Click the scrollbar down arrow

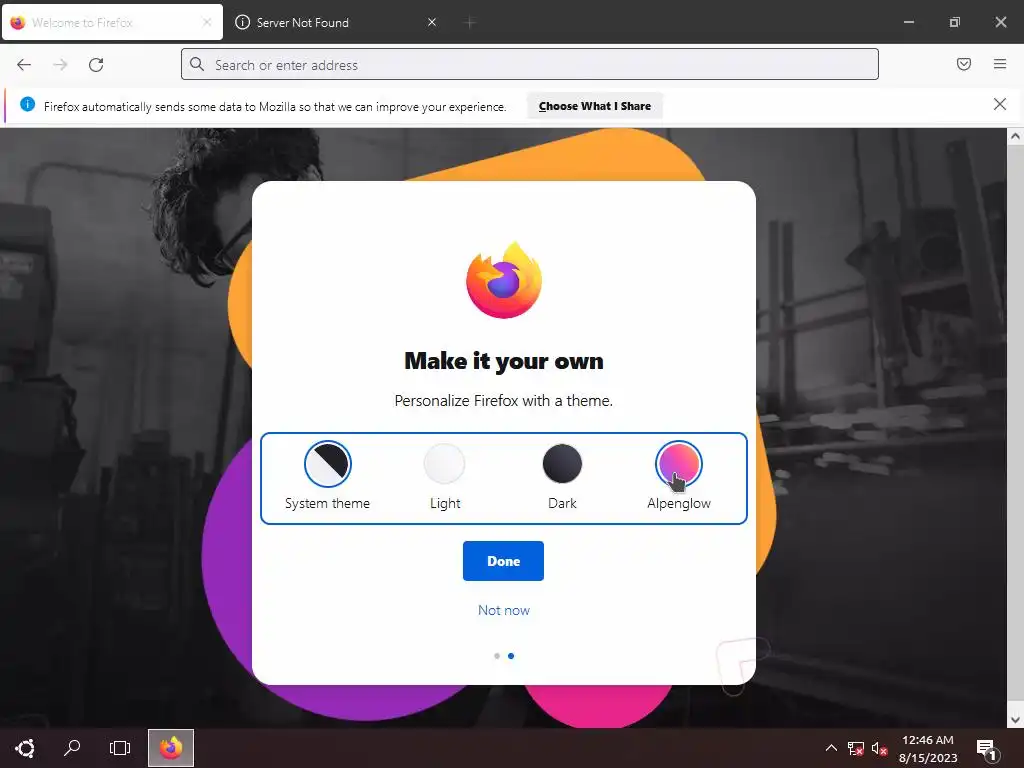pyautogui.click(x=1015, y=720)
